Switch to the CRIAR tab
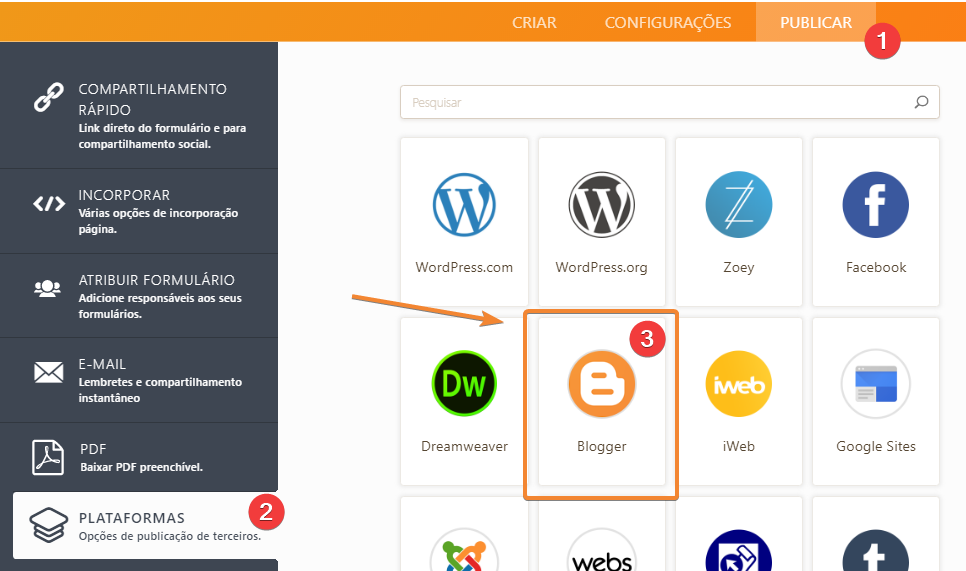This screenshot has width=966, height=571. click(x=534, y=22)
